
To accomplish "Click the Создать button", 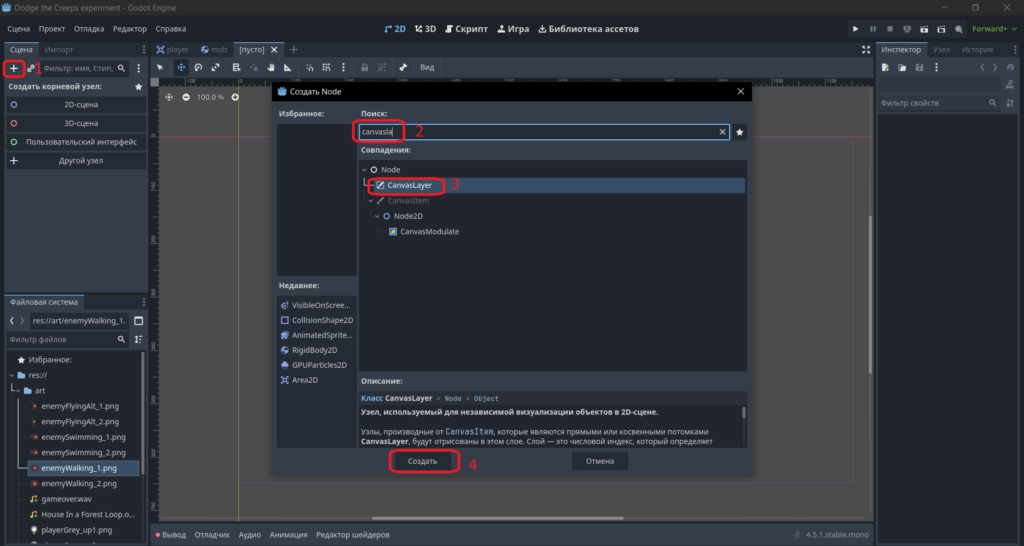I will [423, 461].
